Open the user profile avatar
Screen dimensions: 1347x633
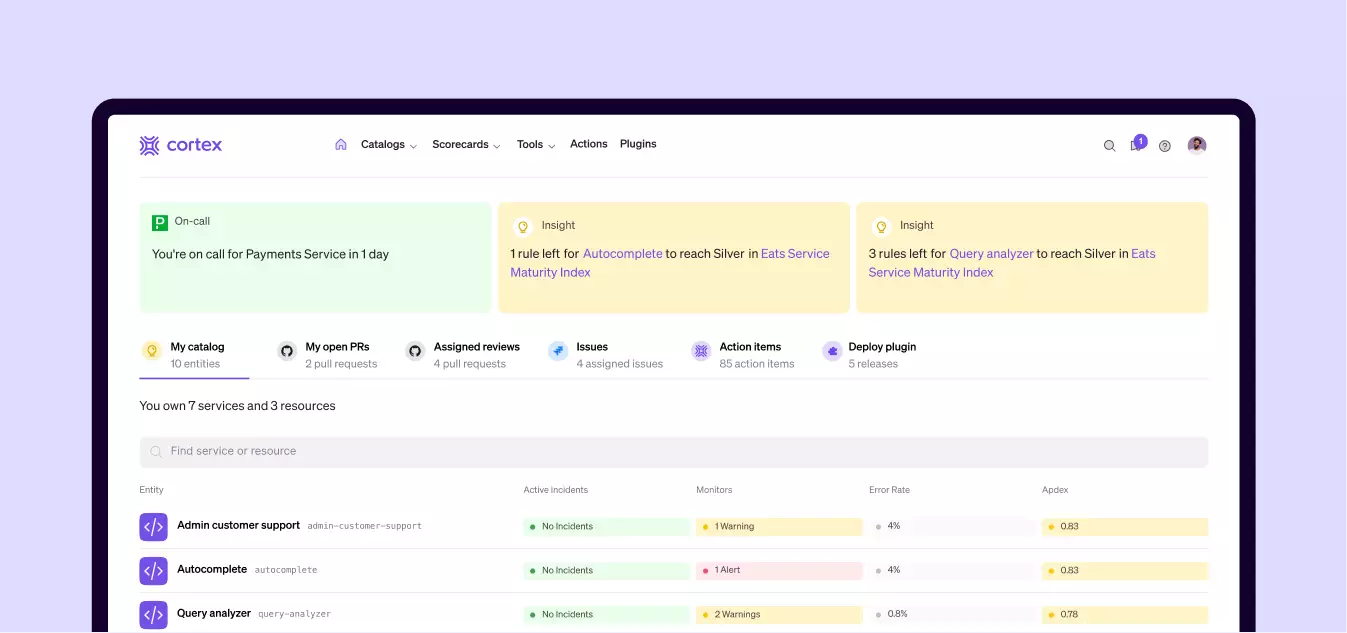(x=1196, y=145)
